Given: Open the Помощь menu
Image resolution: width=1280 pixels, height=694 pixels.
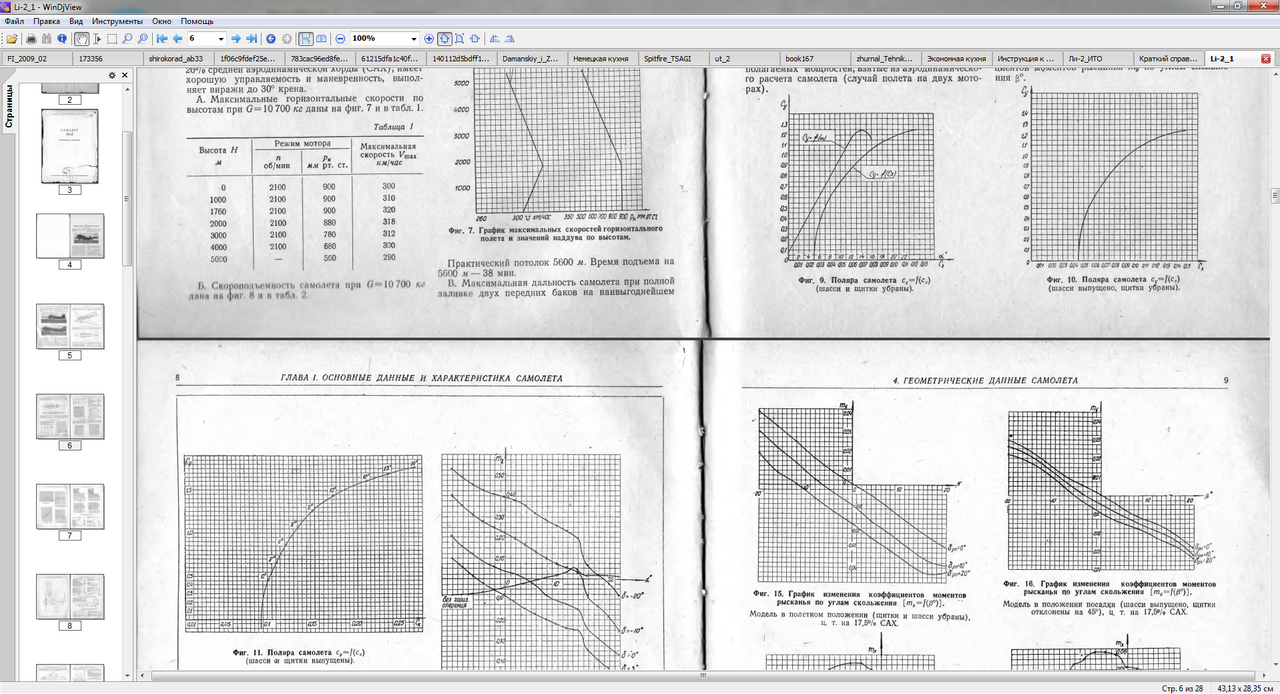Looking at the screenshot, I should click(x=197, y=20).
